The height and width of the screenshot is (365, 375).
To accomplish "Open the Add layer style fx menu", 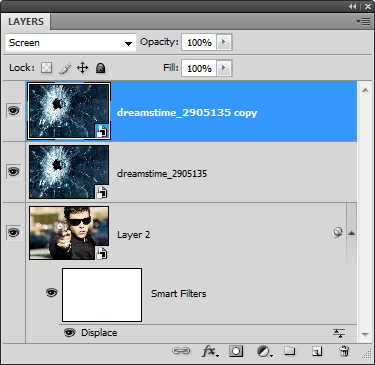I will coord(210,351).
